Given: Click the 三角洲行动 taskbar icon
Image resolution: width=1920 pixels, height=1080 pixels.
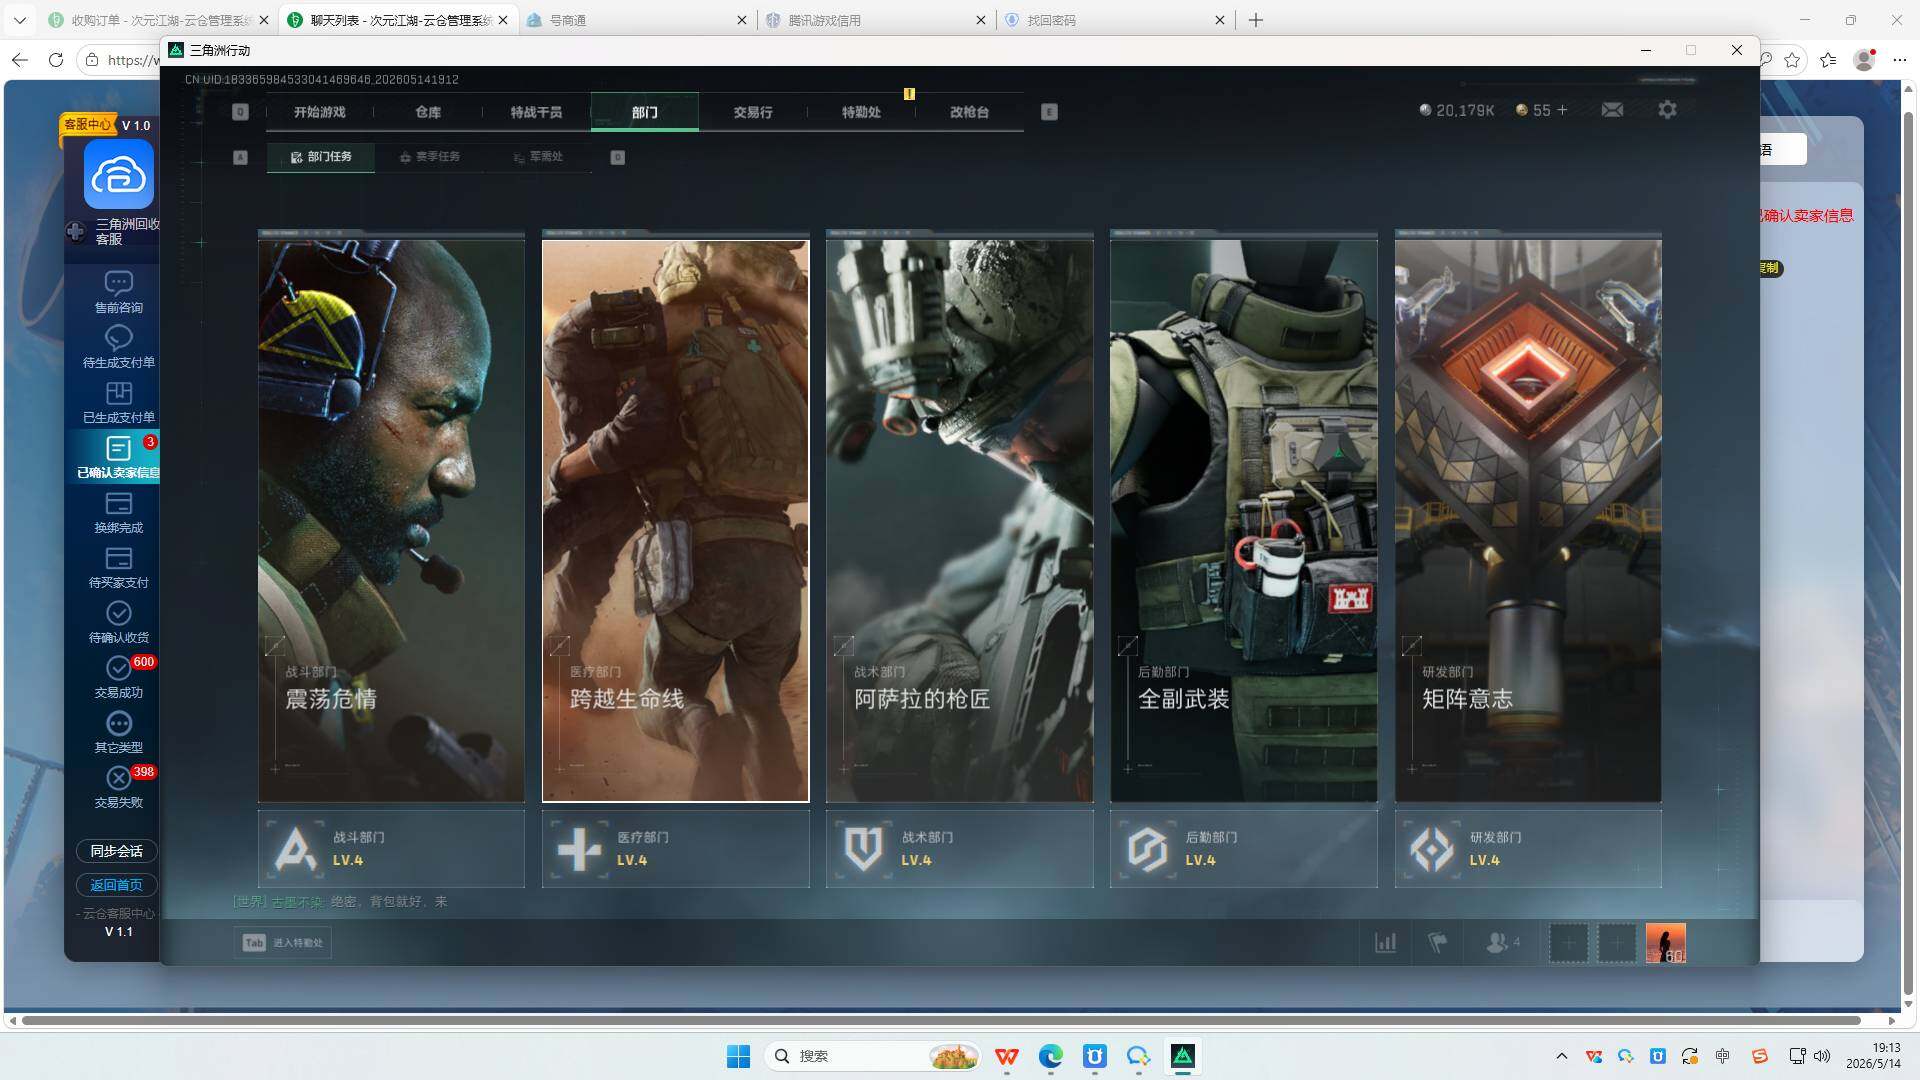Looking at the screenshot, I should point(1182,1056).
